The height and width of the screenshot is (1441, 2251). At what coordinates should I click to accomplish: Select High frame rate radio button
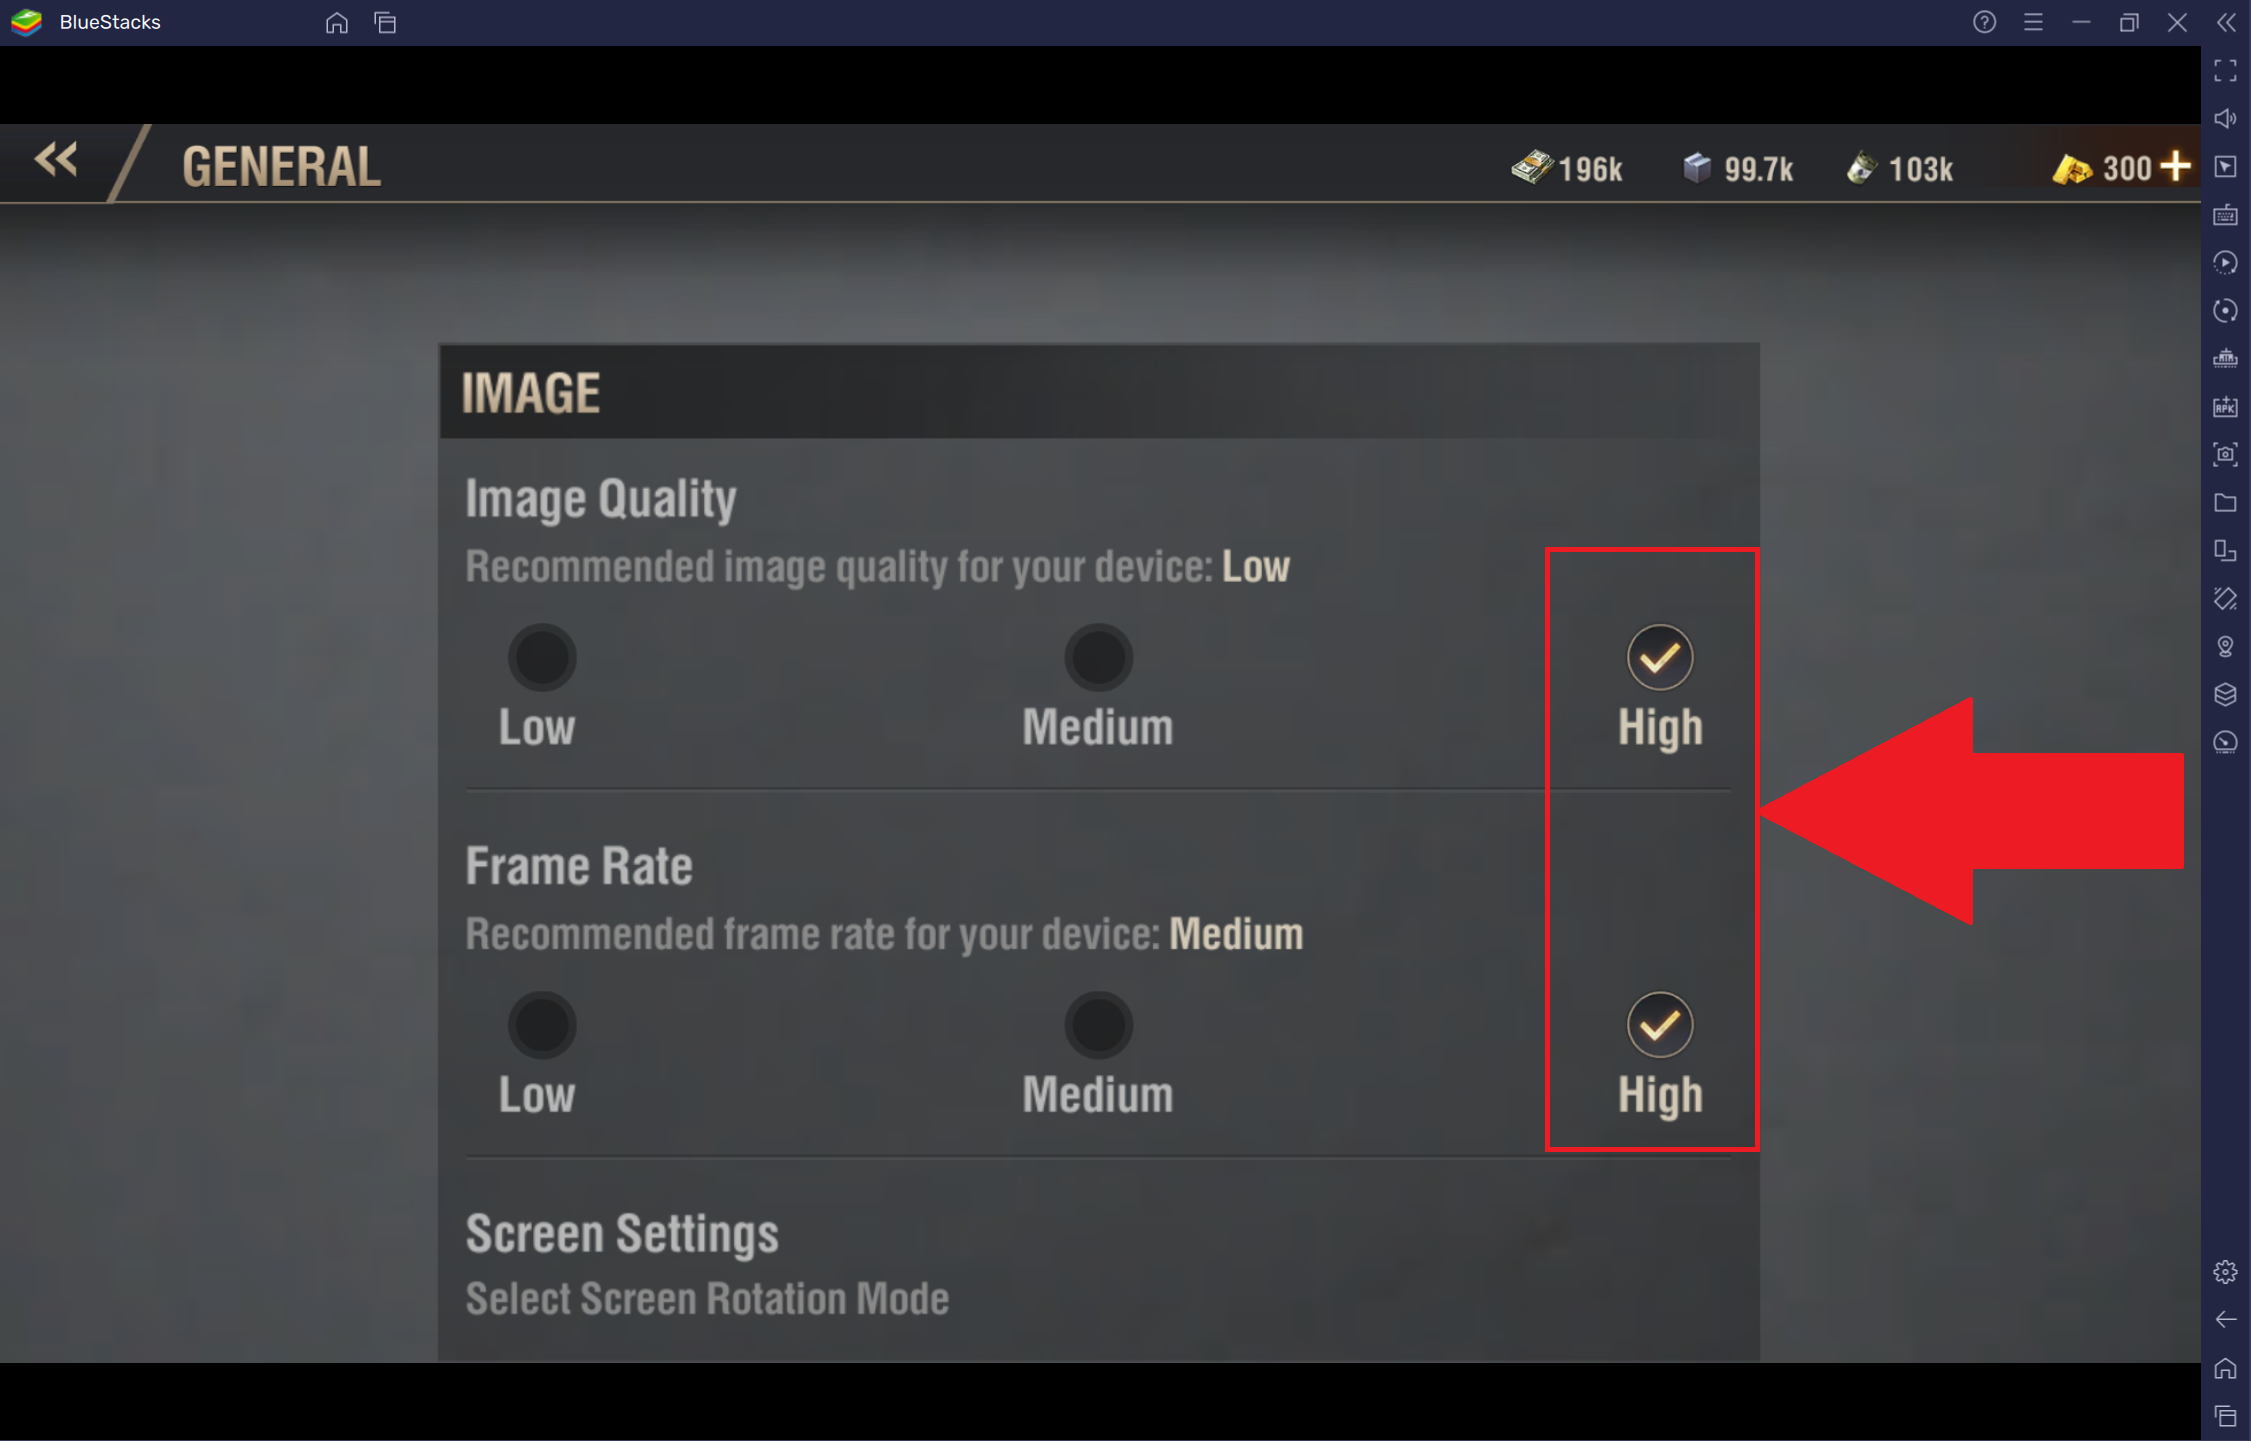[x=1657, y=1022]
